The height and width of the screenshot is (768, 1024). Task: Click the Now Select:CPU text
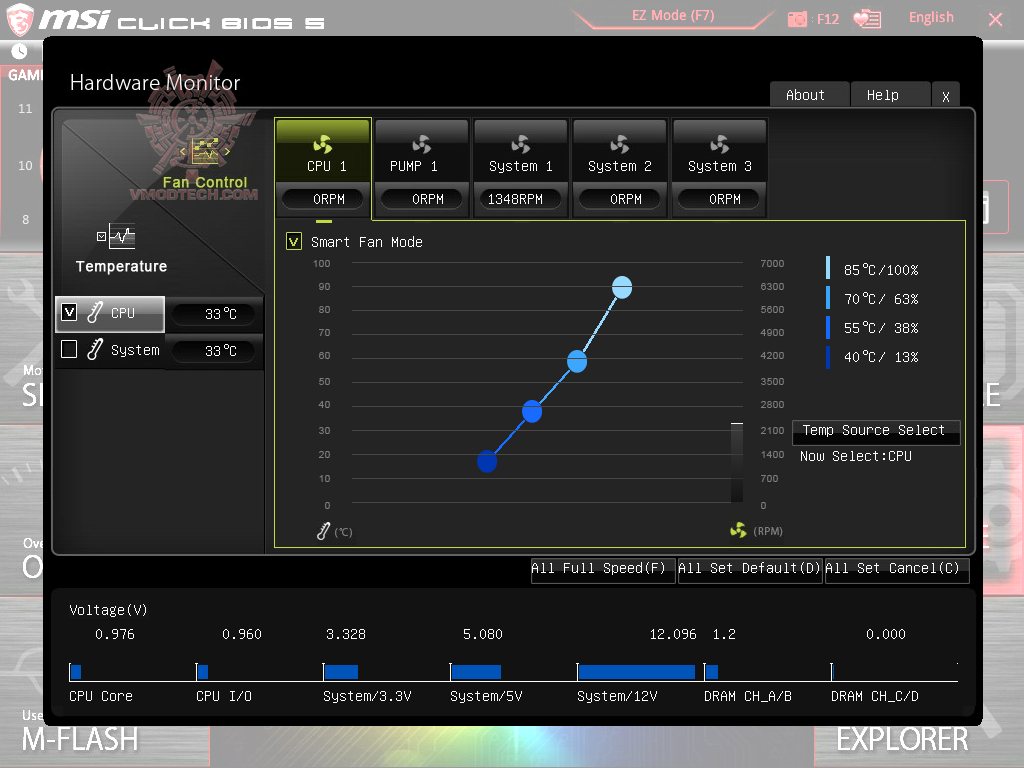[856, 456]
